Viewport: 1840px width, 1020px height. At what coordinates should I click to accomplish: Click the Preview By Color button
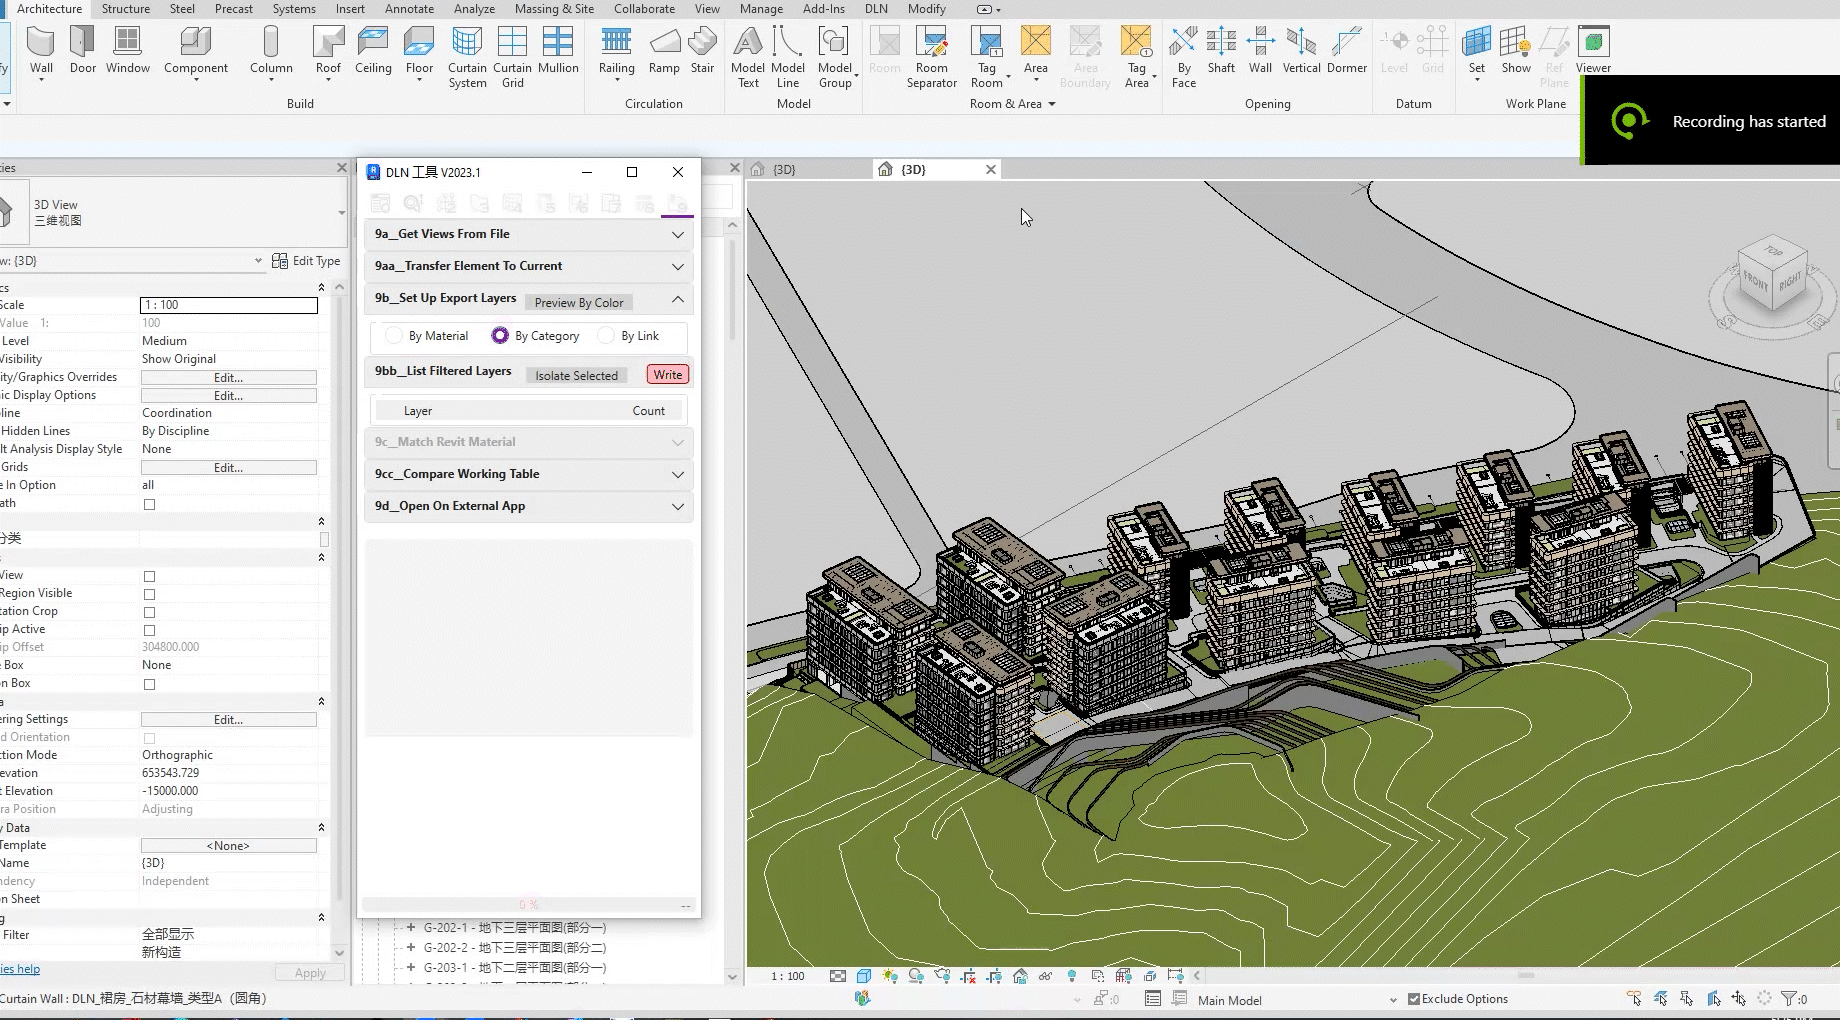[579, 303]
